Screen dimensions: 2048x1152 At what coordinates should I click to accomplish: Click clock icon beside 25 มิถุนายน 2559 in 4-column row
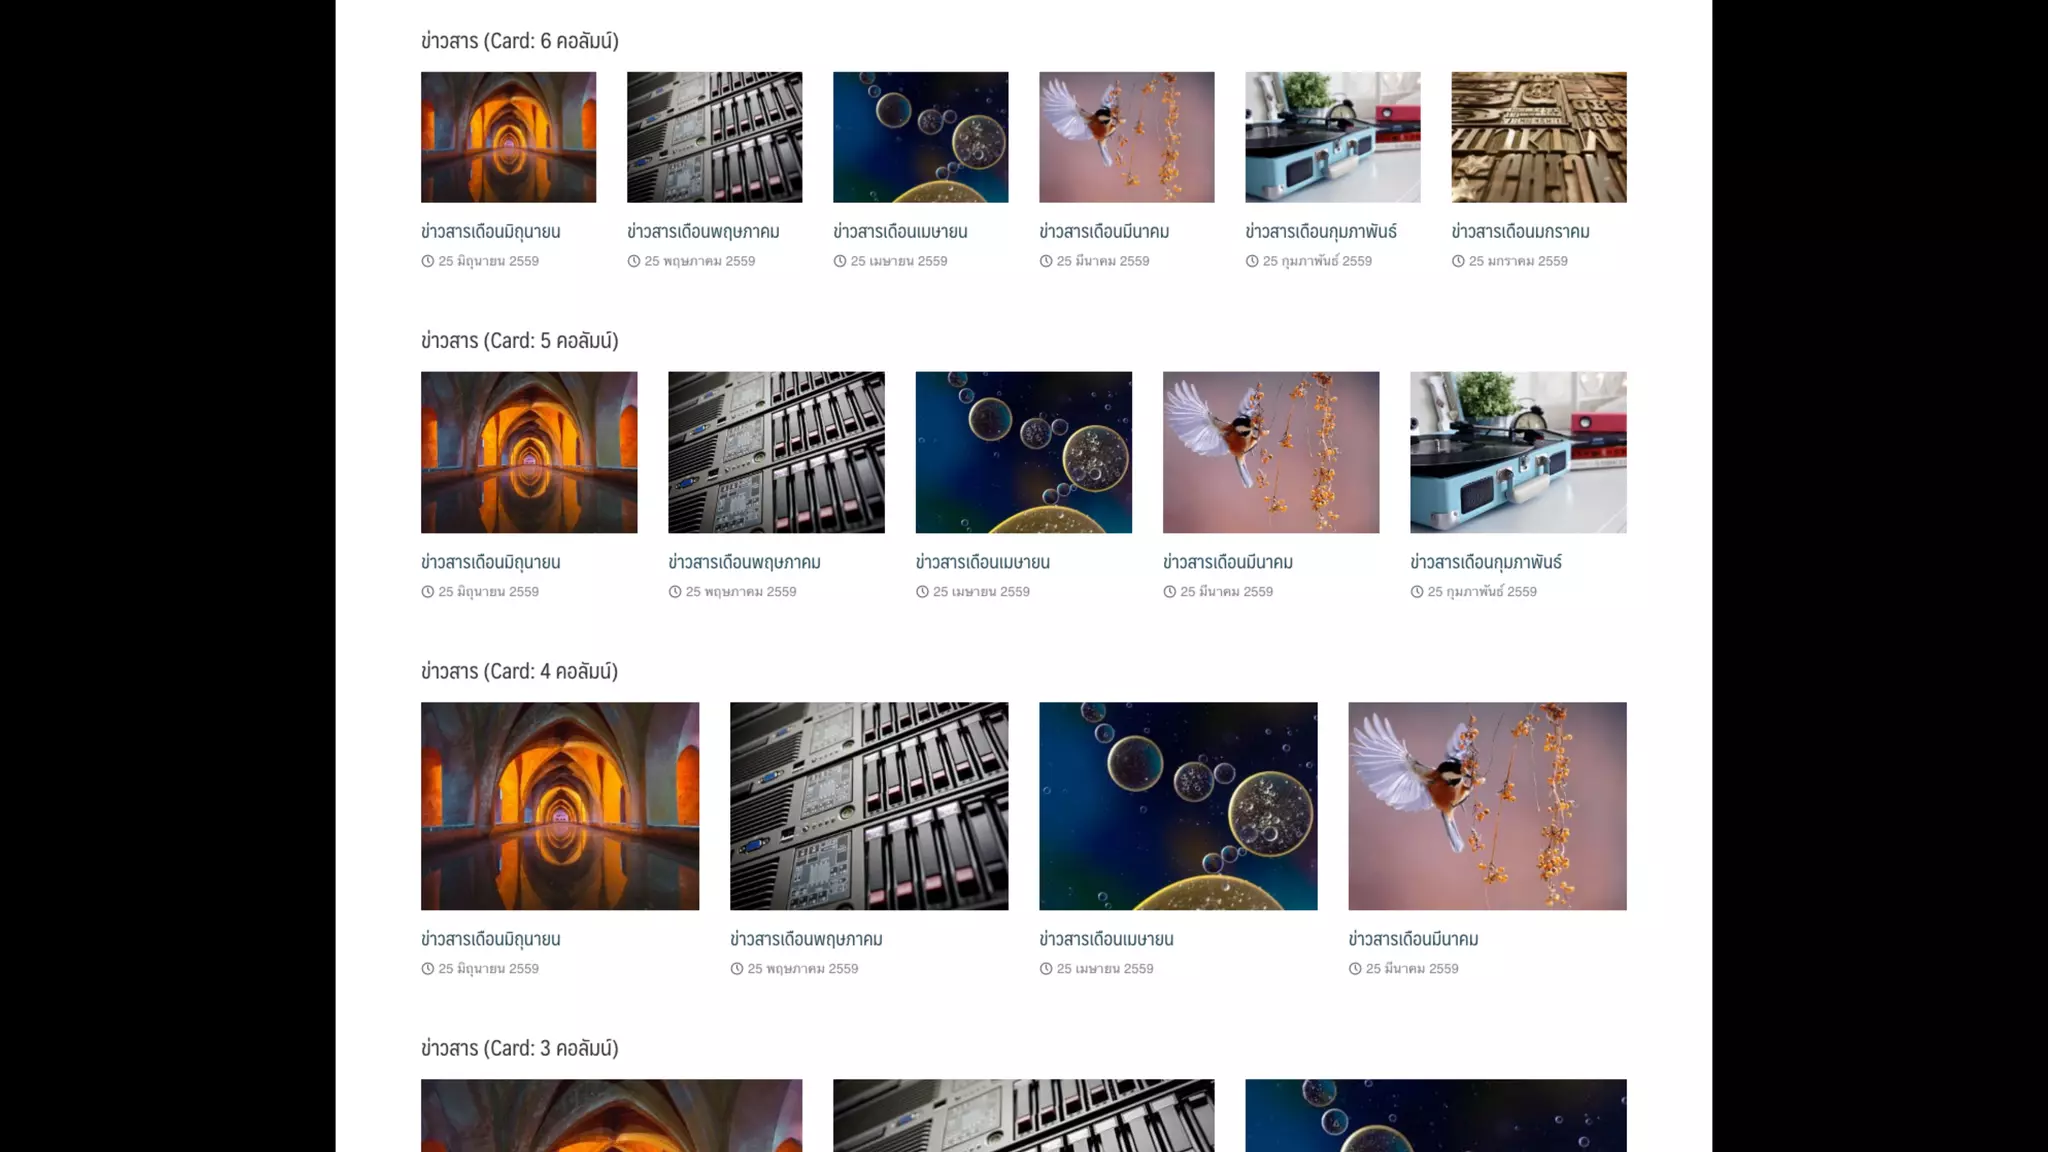428,969
